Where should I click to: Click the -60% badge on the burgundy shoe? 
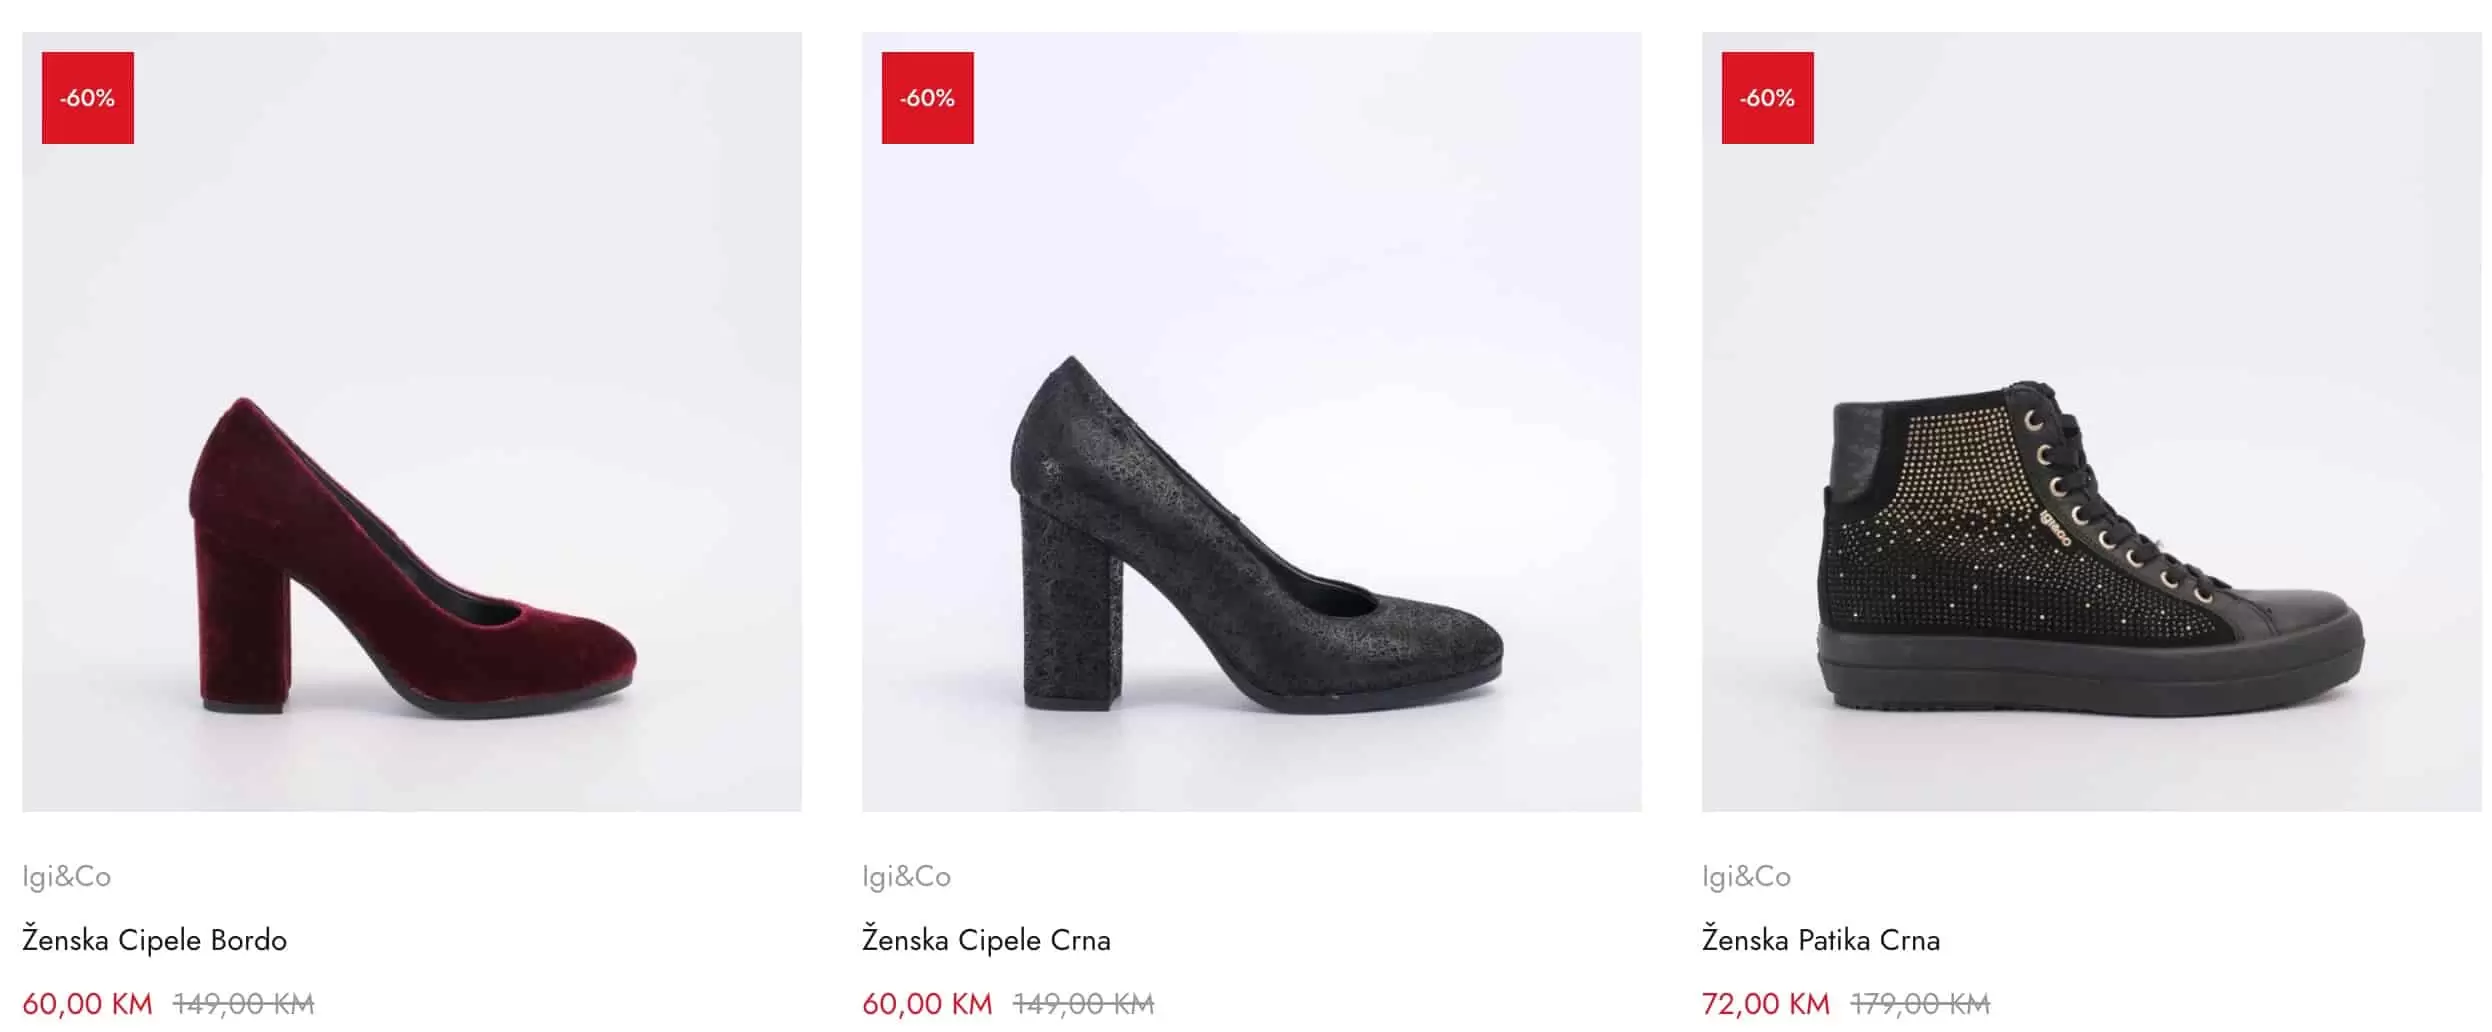pyautogui.click(x=88, y=98)
